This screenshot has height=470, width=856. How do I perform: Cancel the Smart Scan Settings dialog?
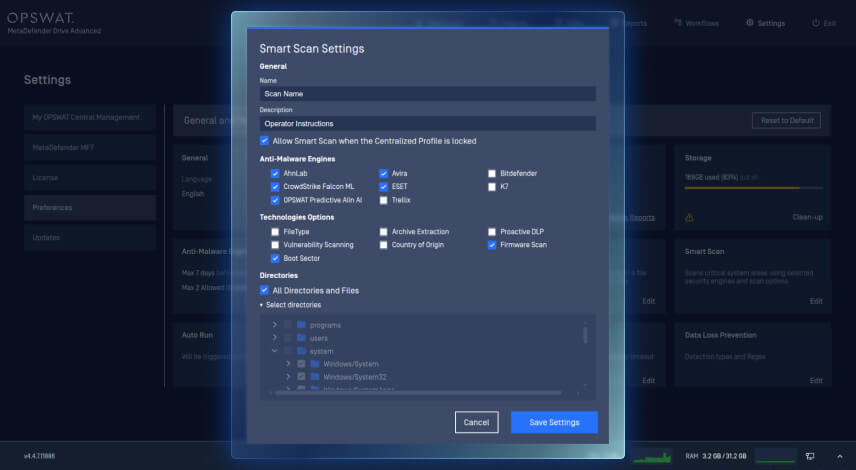coord(477,423)
